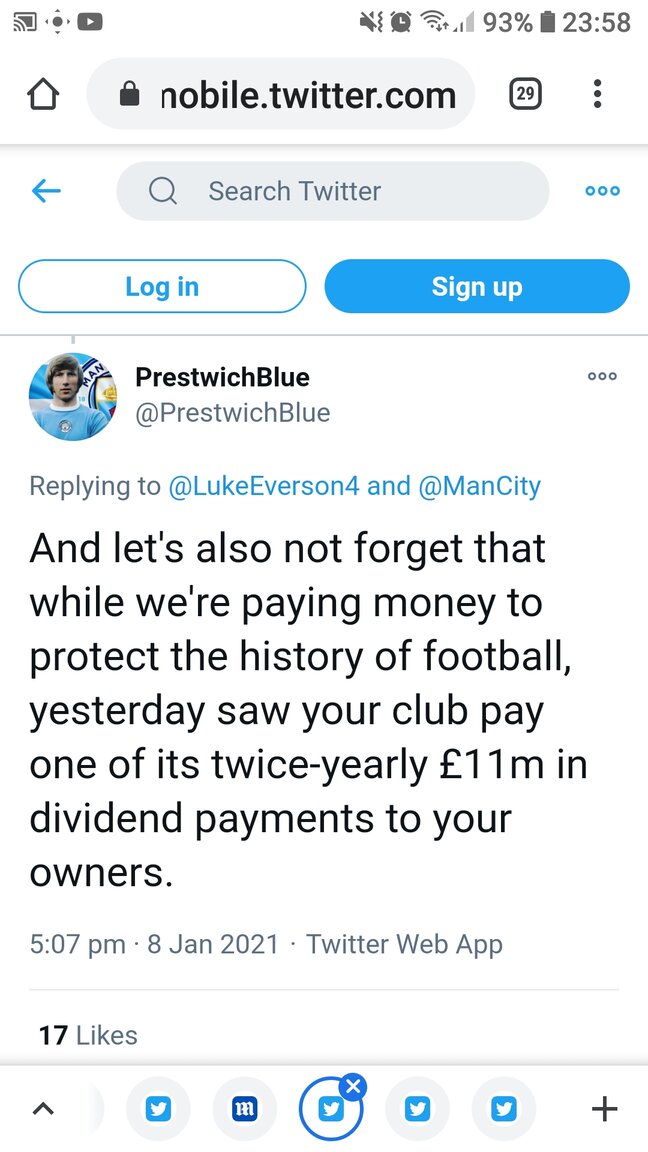648x1152 pixels.
Task: View the 17 Likes list
Action: pyautogui.click(x=88, y=1035)
